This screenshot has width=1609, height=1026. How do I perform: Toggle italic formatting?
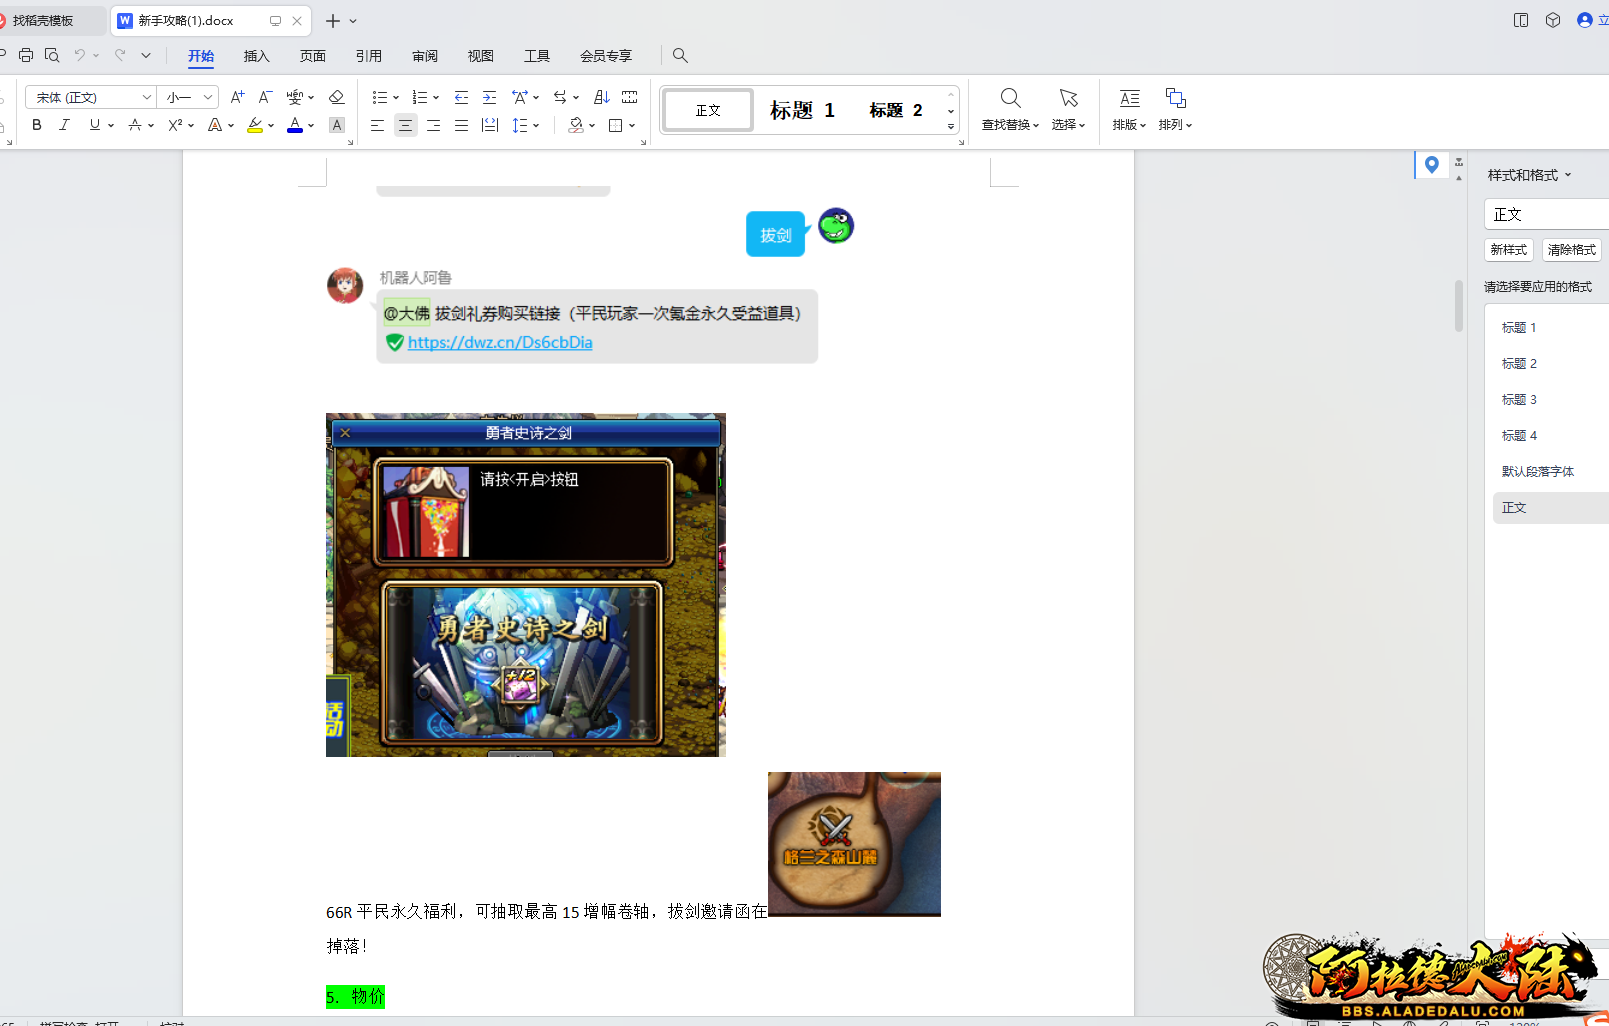pyautogui.click(x=65, y=125)
